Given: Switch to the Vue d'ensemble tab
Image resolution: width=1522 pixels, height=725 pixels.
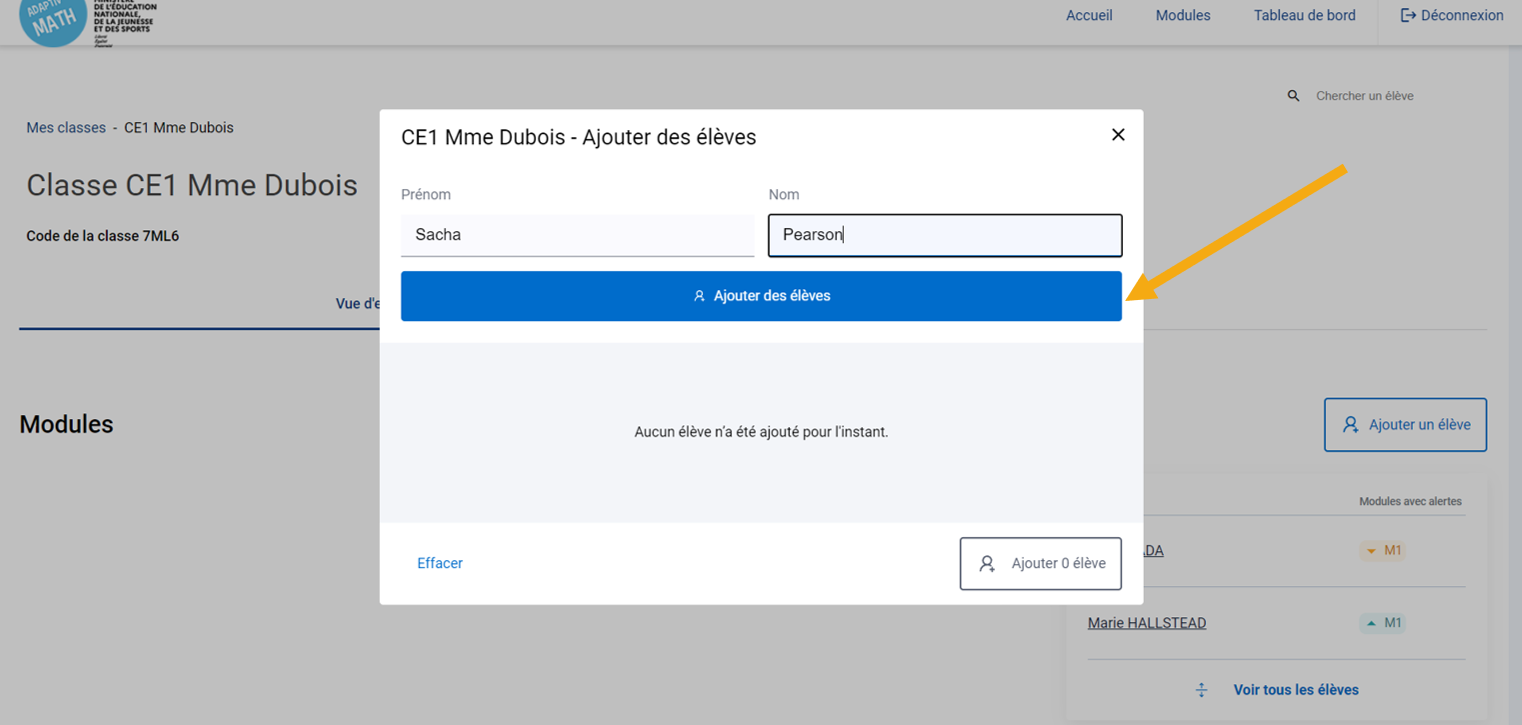Looking at the screenshot, I should point(357,304).
